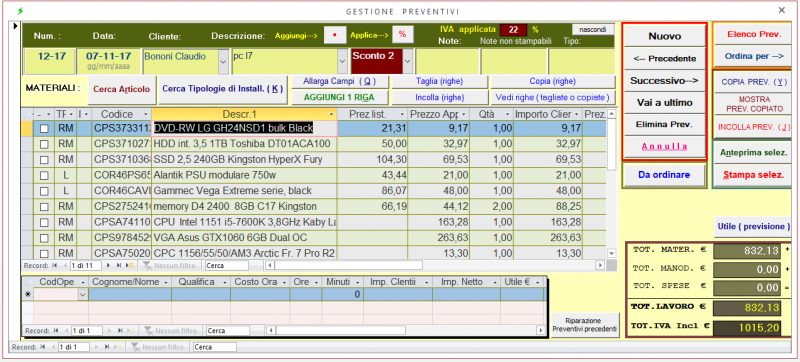The height and width of the screenshot is (362, 800).
Task: Click the Nuovo button
Action: (x=664, y=36)
